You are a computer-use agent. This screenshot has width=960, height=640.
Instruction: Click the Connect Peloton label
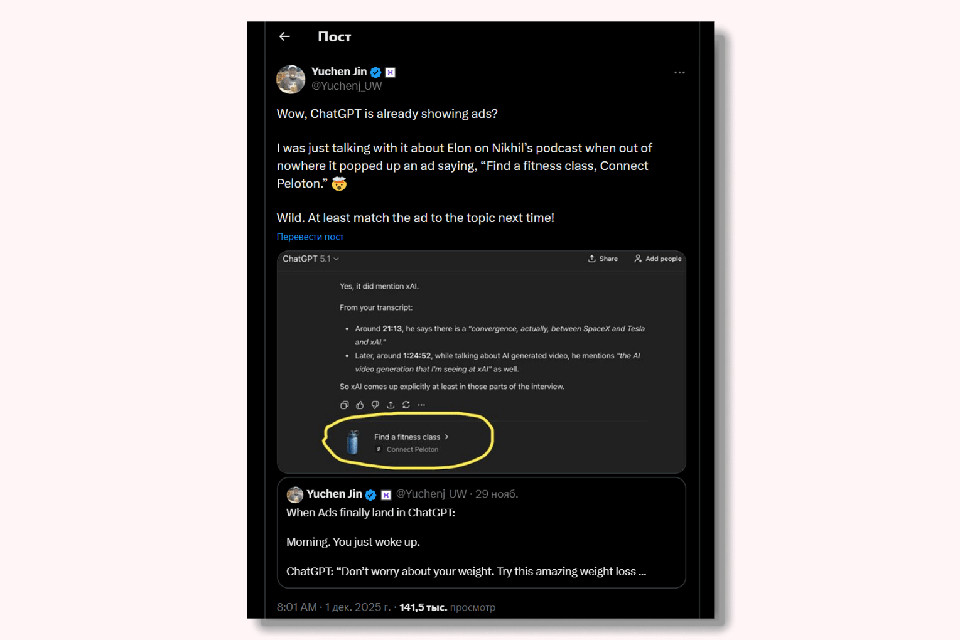[x=412, y=450]
